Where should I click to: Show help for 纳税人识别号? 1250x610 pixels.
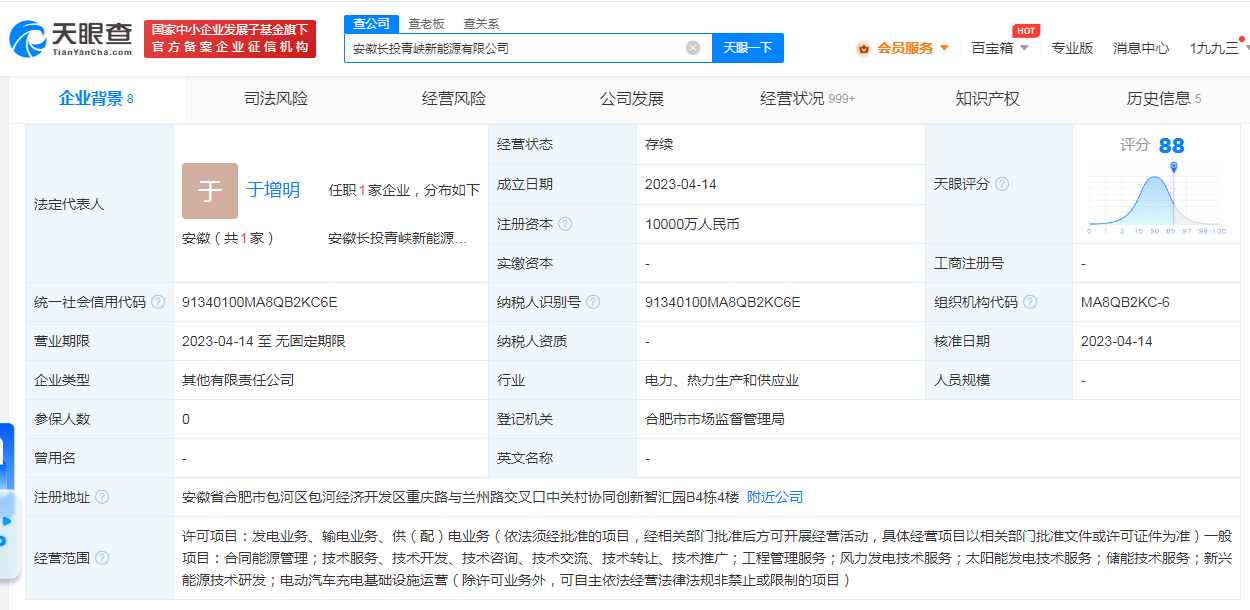pos(593,302)
